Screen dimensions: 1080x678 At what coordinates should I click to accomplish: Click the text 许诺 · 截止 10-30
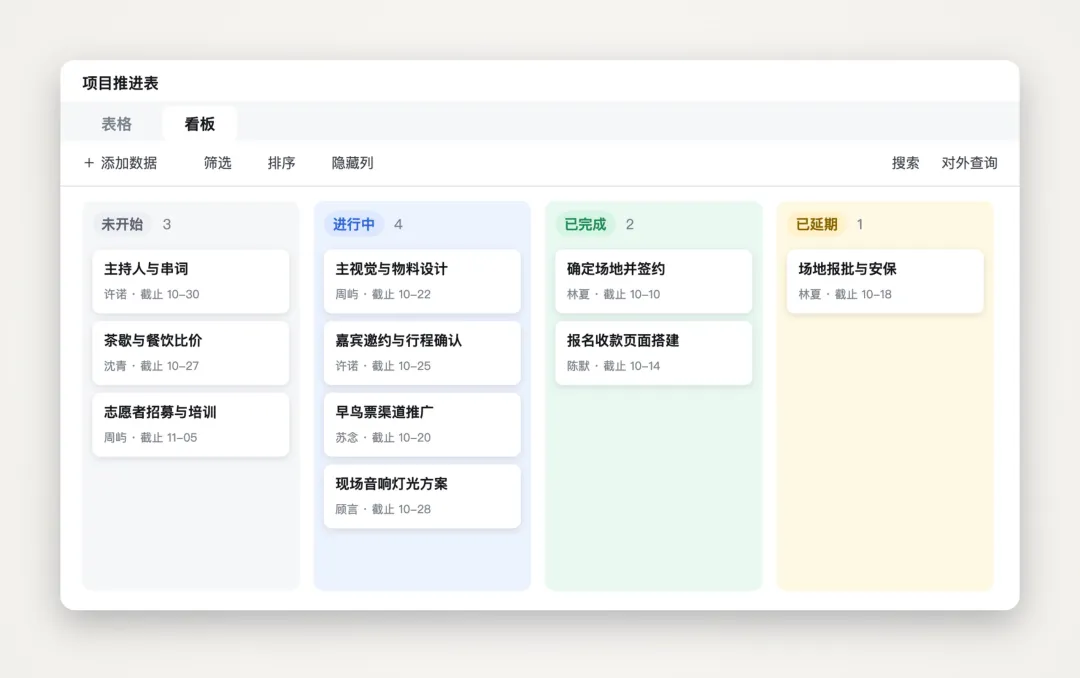coord(152,294)
